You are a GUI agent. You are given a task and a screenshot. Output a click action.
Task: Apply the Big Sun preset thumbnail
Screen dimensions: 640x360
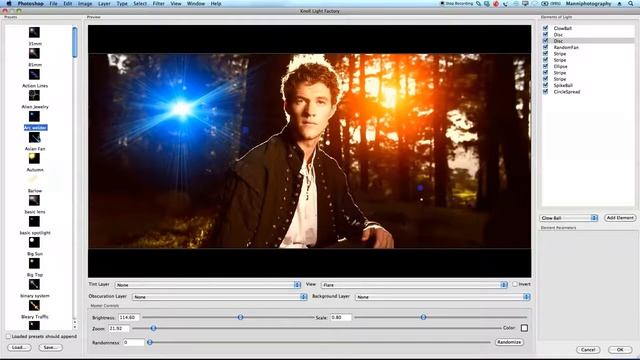(34, 242)
